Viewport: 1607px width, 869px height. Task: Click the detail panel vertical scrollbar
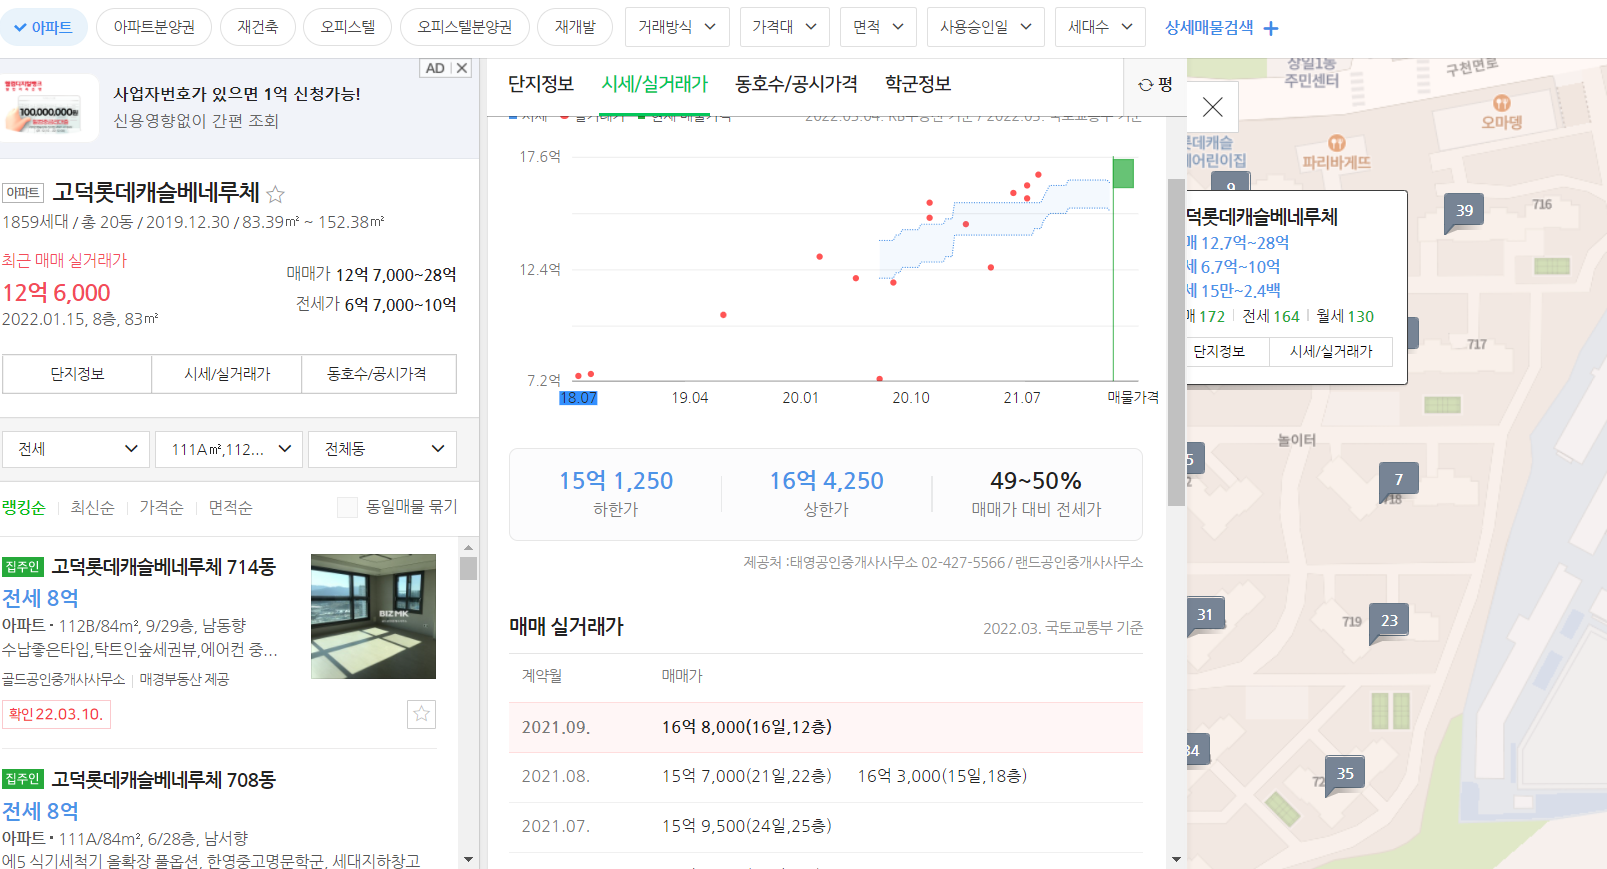tap(1176, 340)
